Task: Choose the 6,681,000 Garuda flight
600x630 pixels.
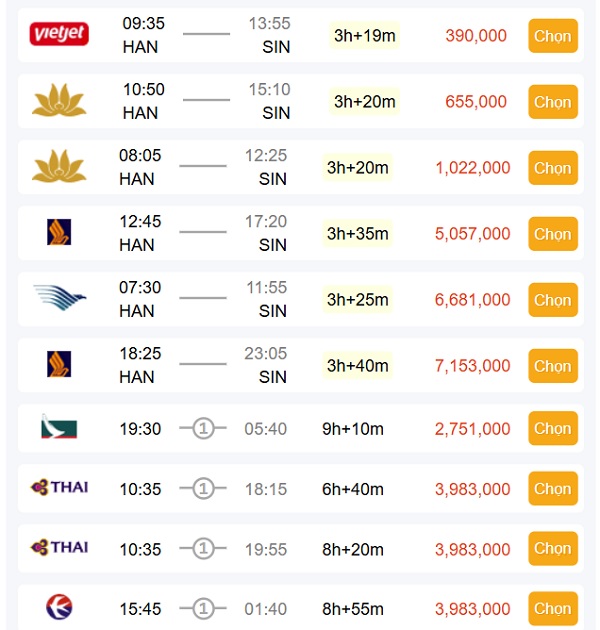Action: [552, 300]
